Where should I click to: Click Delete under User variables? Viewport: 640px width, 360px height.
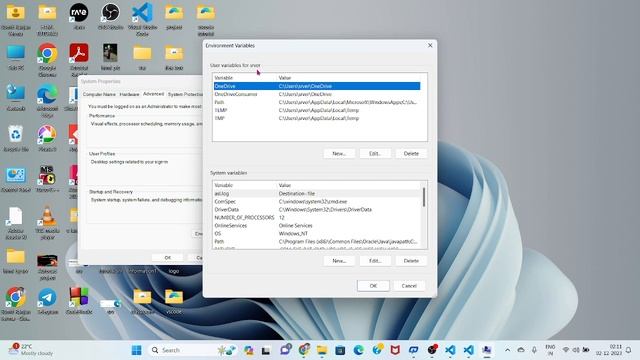point(411,153)
